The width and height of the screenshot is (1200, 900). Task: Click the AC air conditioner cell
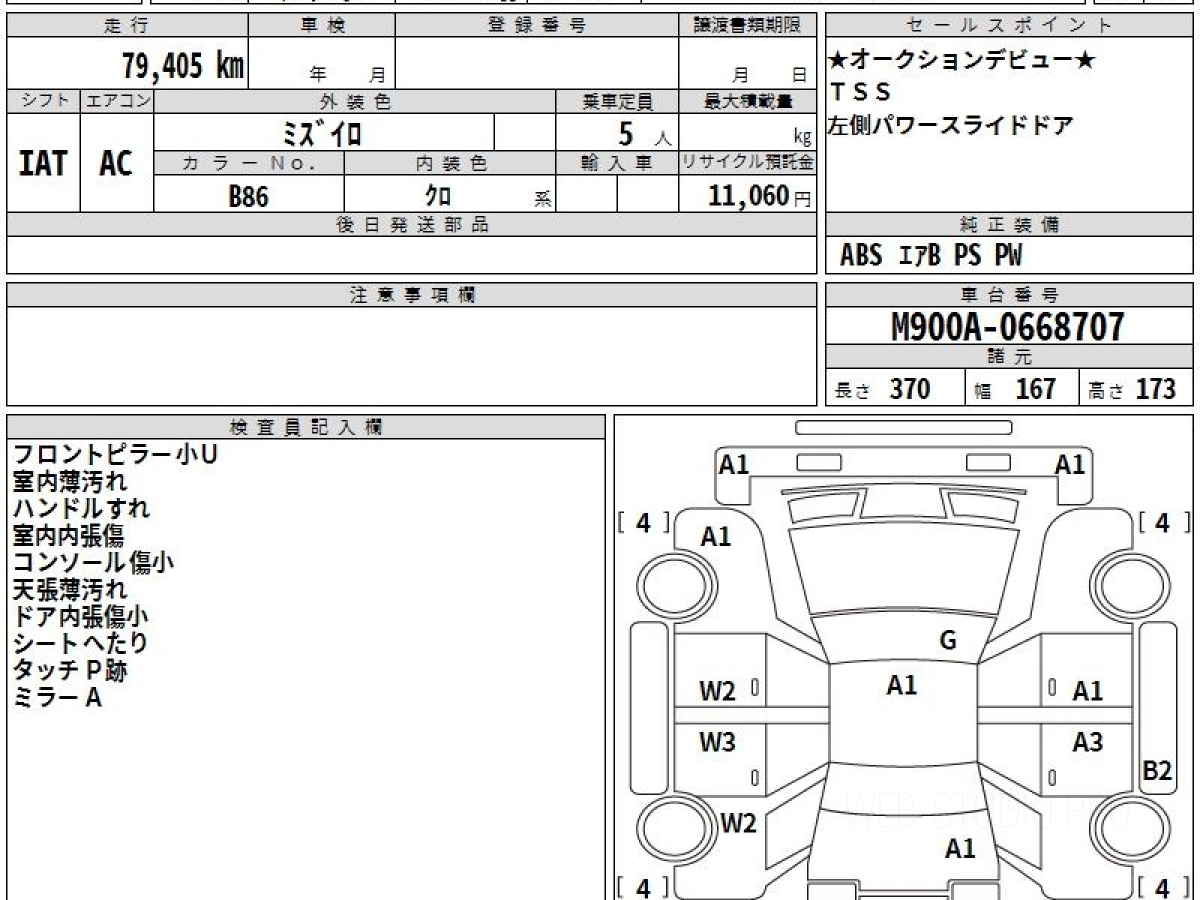pyautogui.click(x=116, y=164)
